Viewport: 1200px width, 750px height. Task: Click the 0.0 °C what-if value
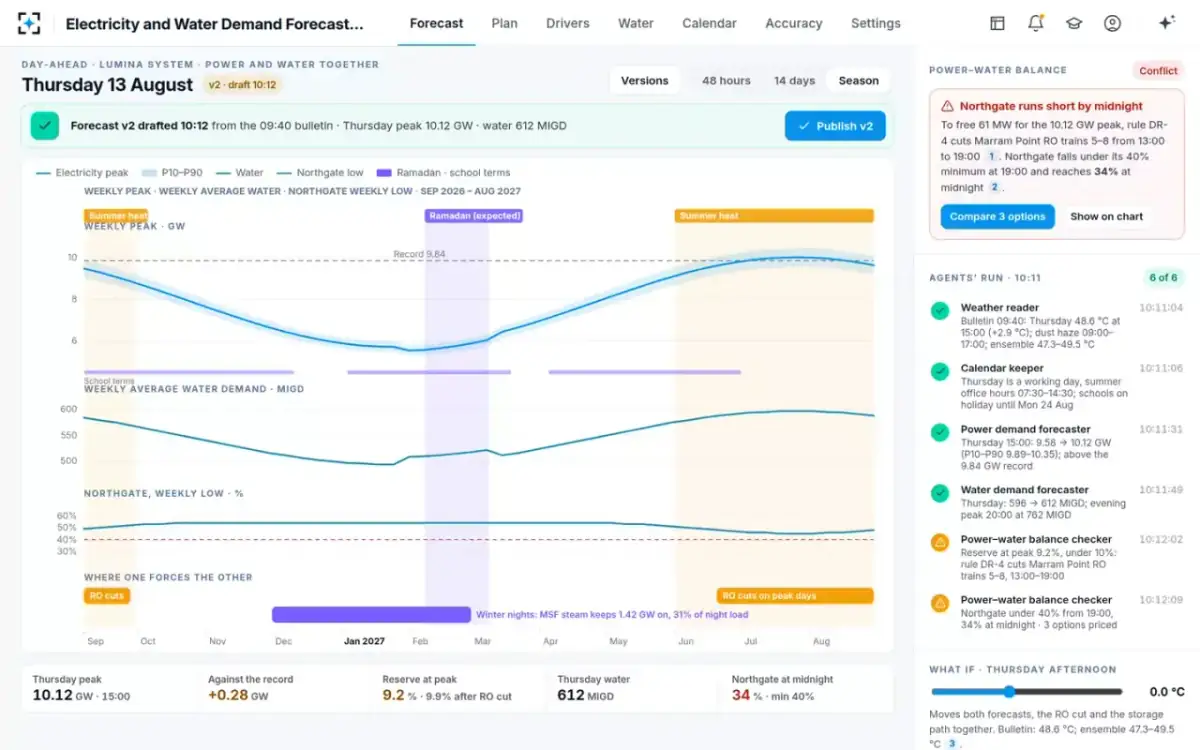click(x=1166, y=692)
